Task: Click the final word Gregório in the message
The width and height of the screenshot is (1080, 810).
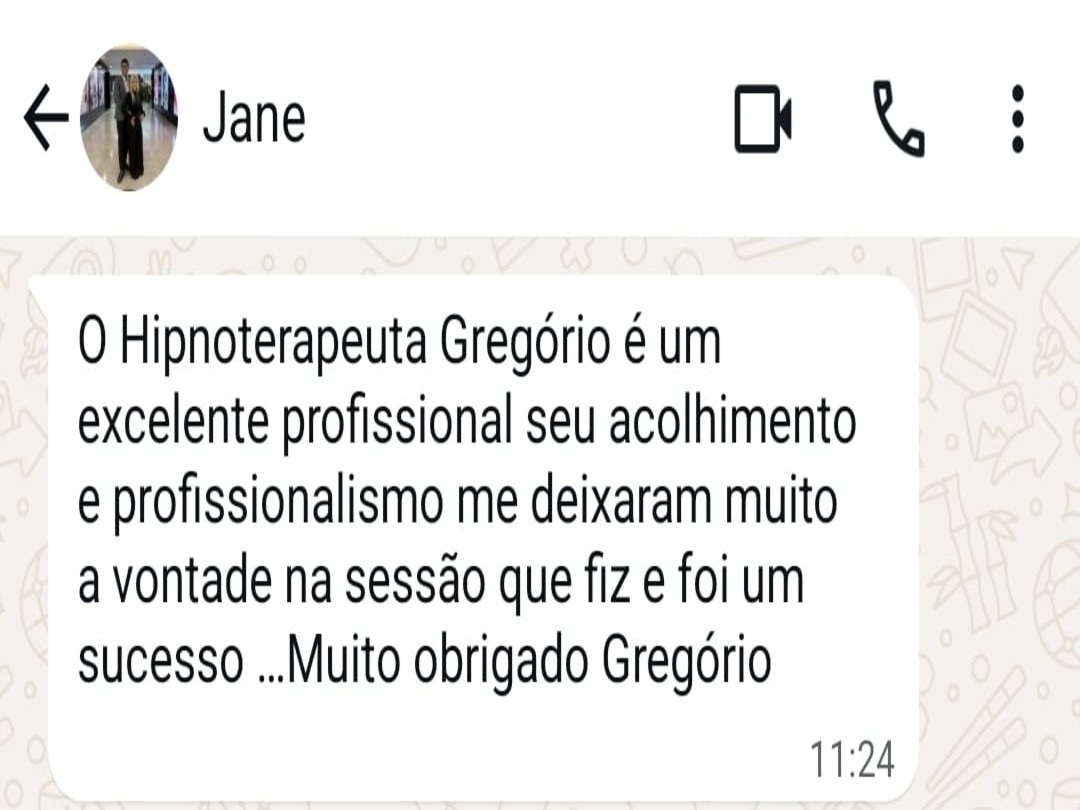Action: coord(687,661)
